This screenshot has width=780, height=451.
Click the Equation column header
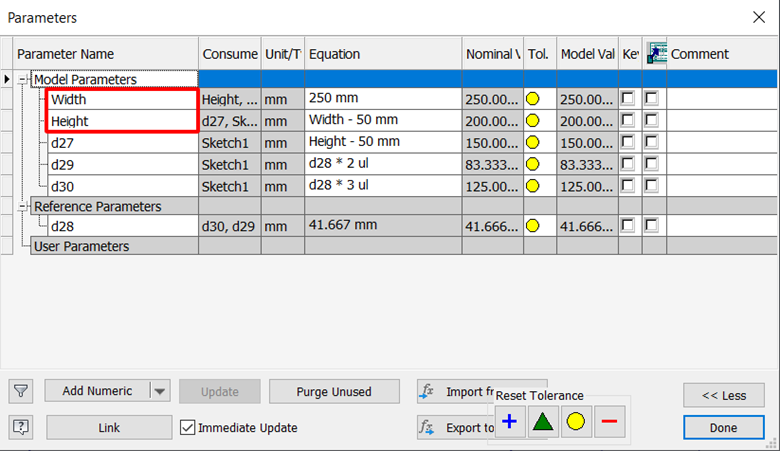(x=383, y=54)
